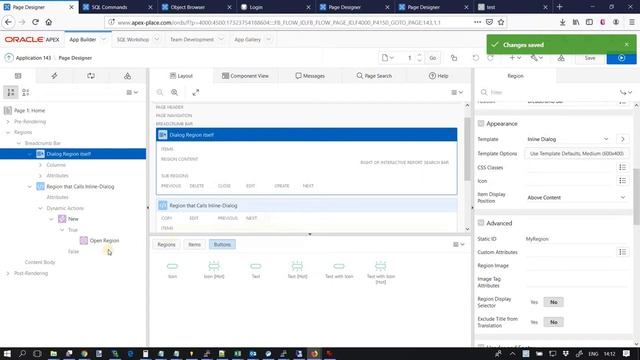Set Exclude Title from Translation to No

553,322
